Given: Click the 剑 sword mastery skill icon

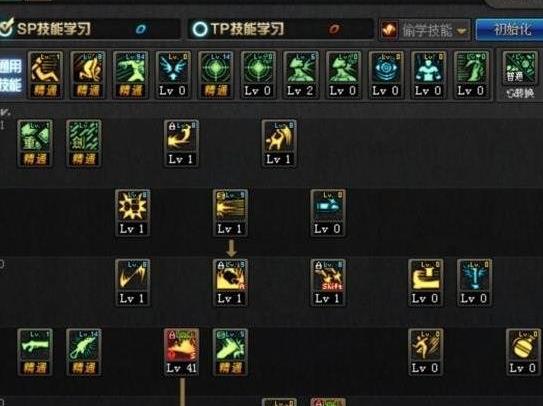Looking at the screenshot, I should coord(84,144).
